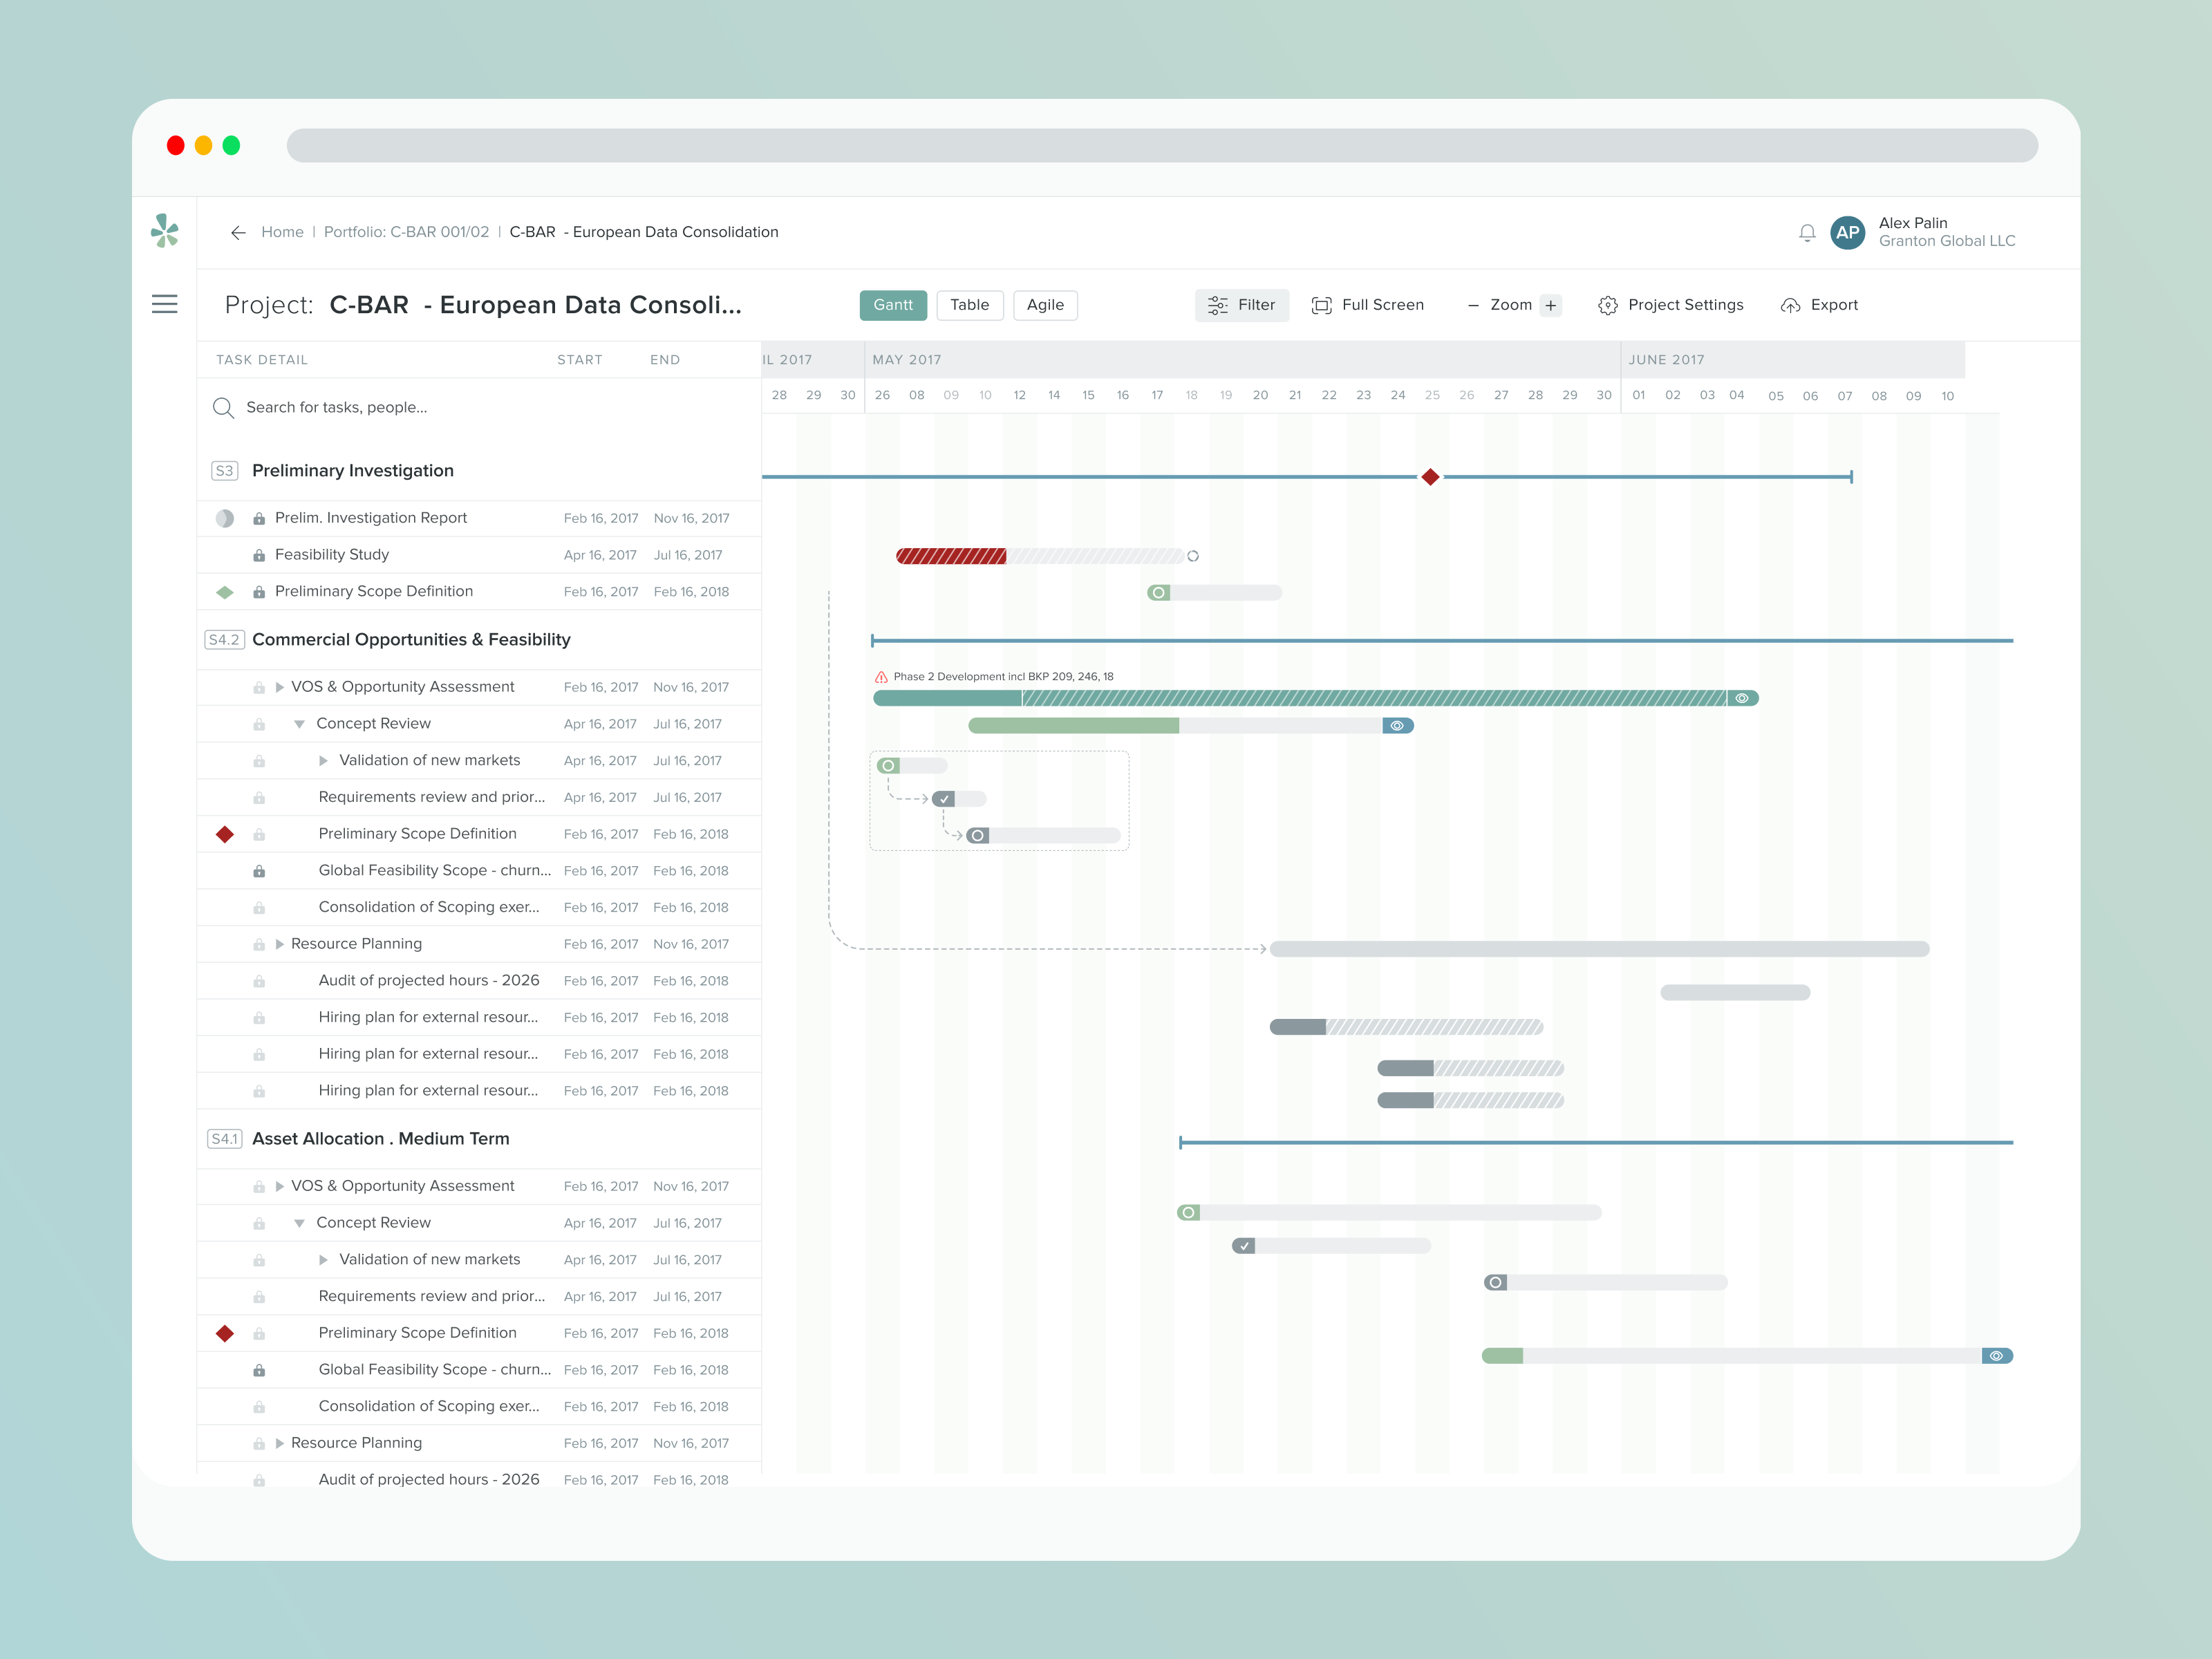Switch to the Agile view
This screenshot has width=2212, height=1659.
pos(1045,305)
